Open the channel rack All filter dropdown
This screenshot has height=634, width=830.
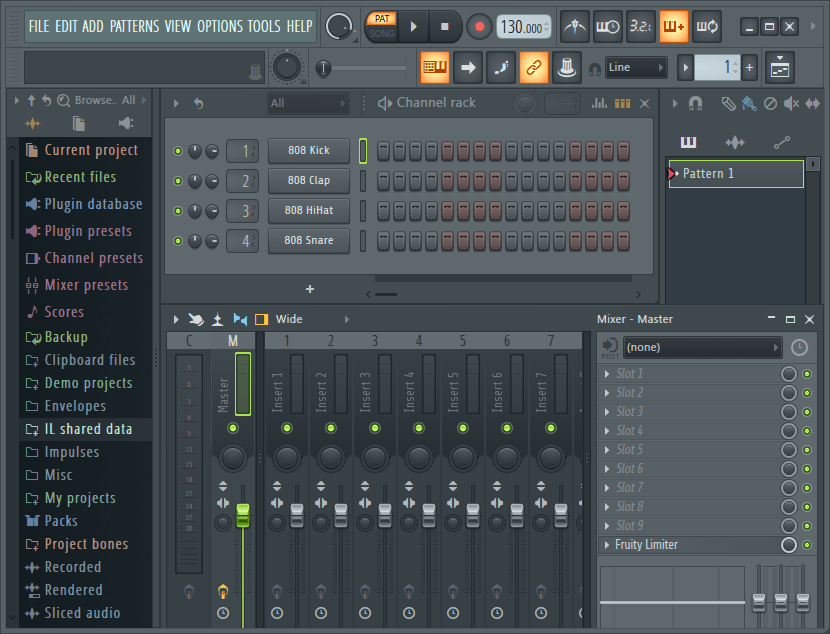click(x=308, y=103)
